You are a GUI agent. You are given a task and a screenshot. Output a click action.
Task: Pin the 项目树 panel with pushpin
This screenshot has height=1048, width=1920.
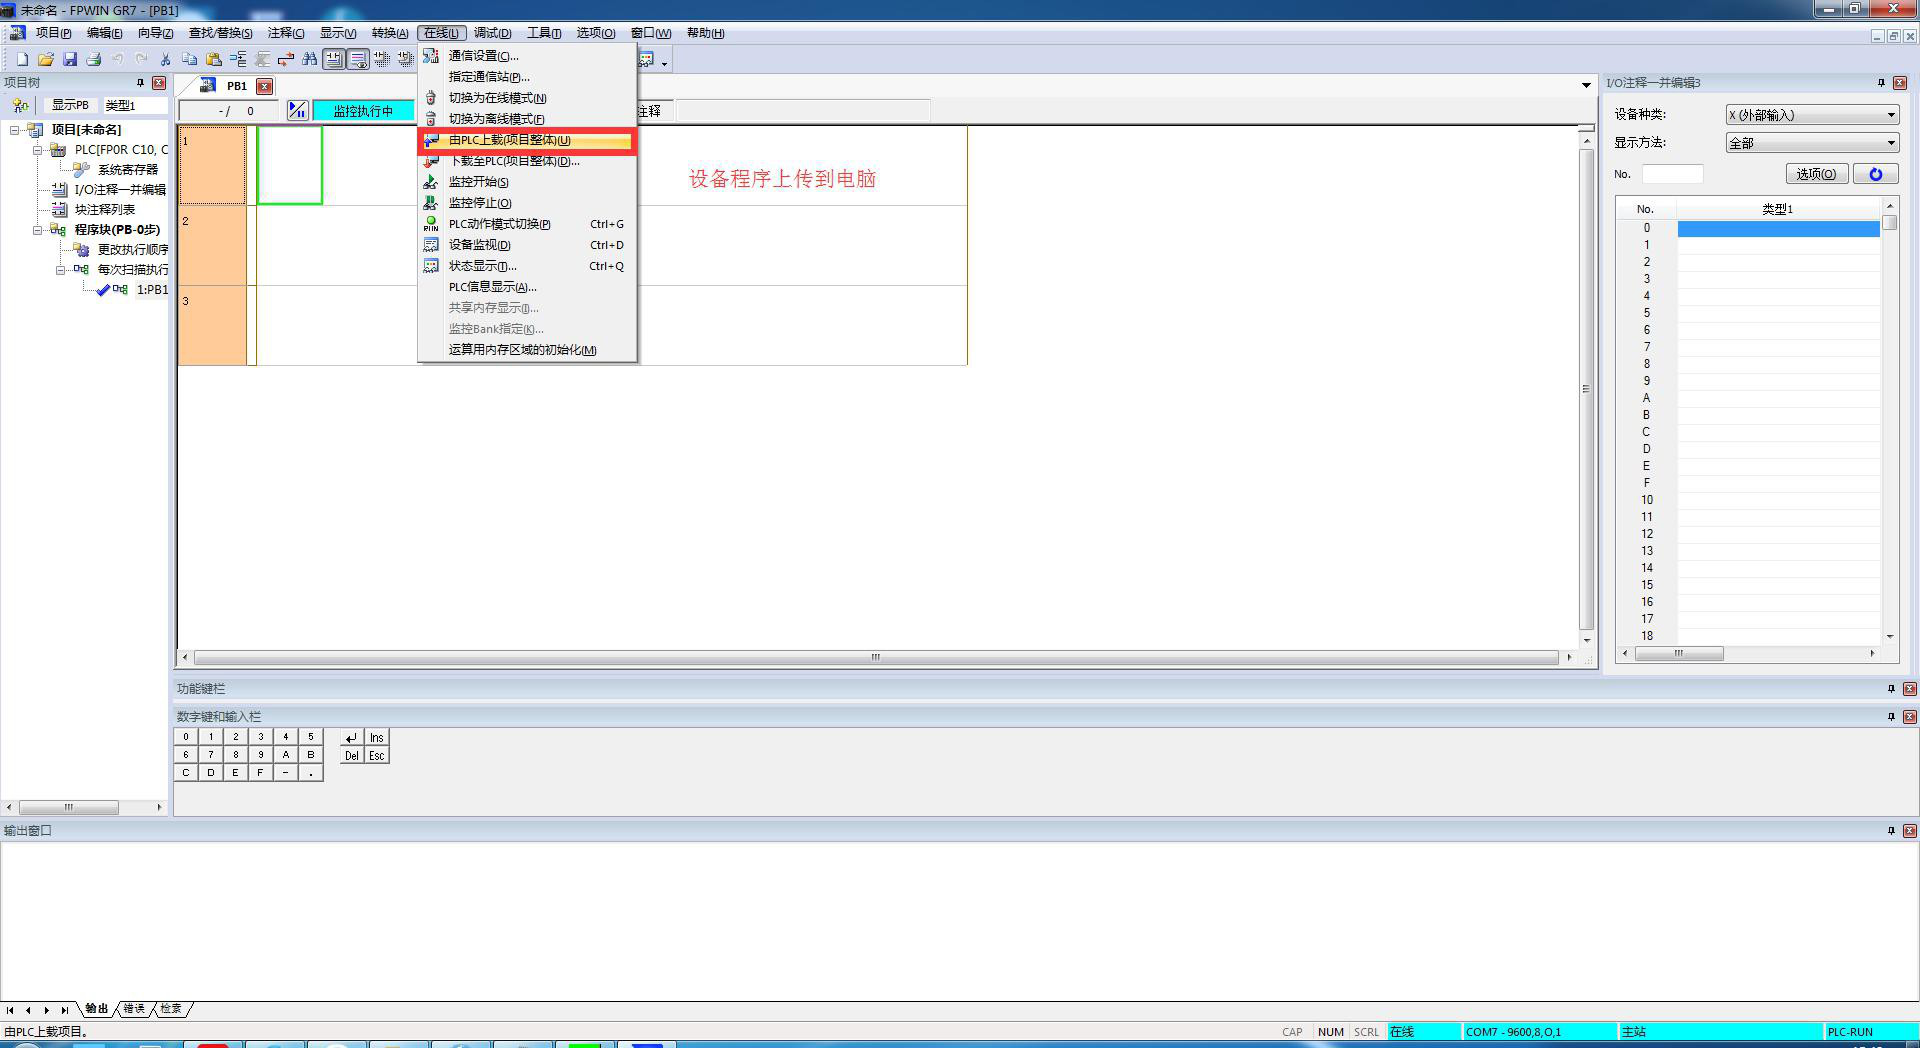point(140,83)
